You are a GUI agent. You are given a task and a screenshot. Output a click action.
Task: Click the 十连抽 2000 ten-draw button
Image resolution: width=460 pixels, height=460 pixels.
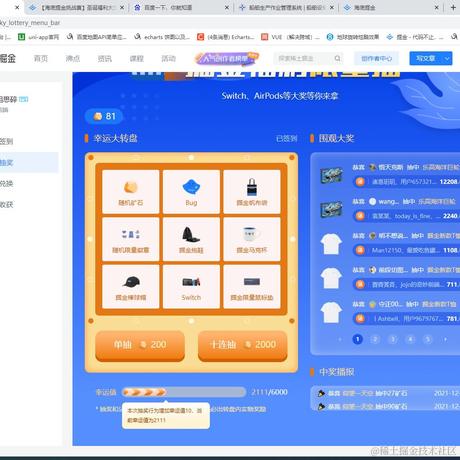click(243, 345)
